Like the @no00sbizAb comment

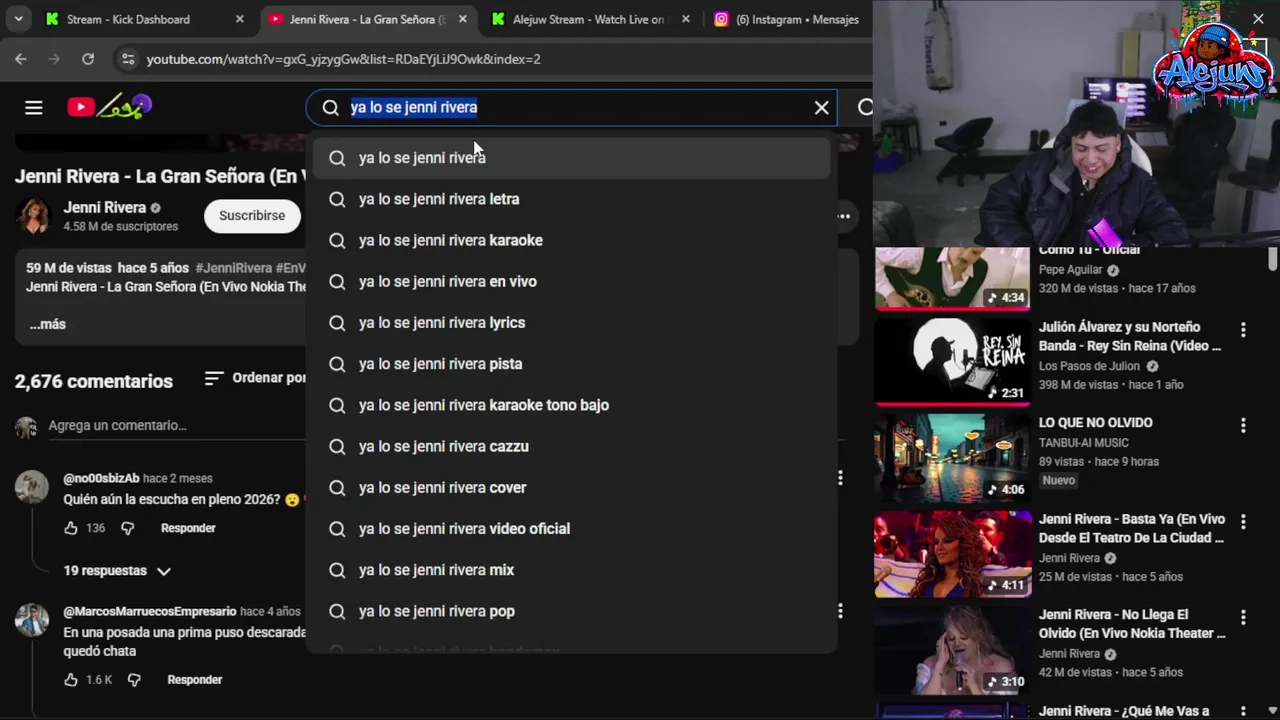coord(71,528)
